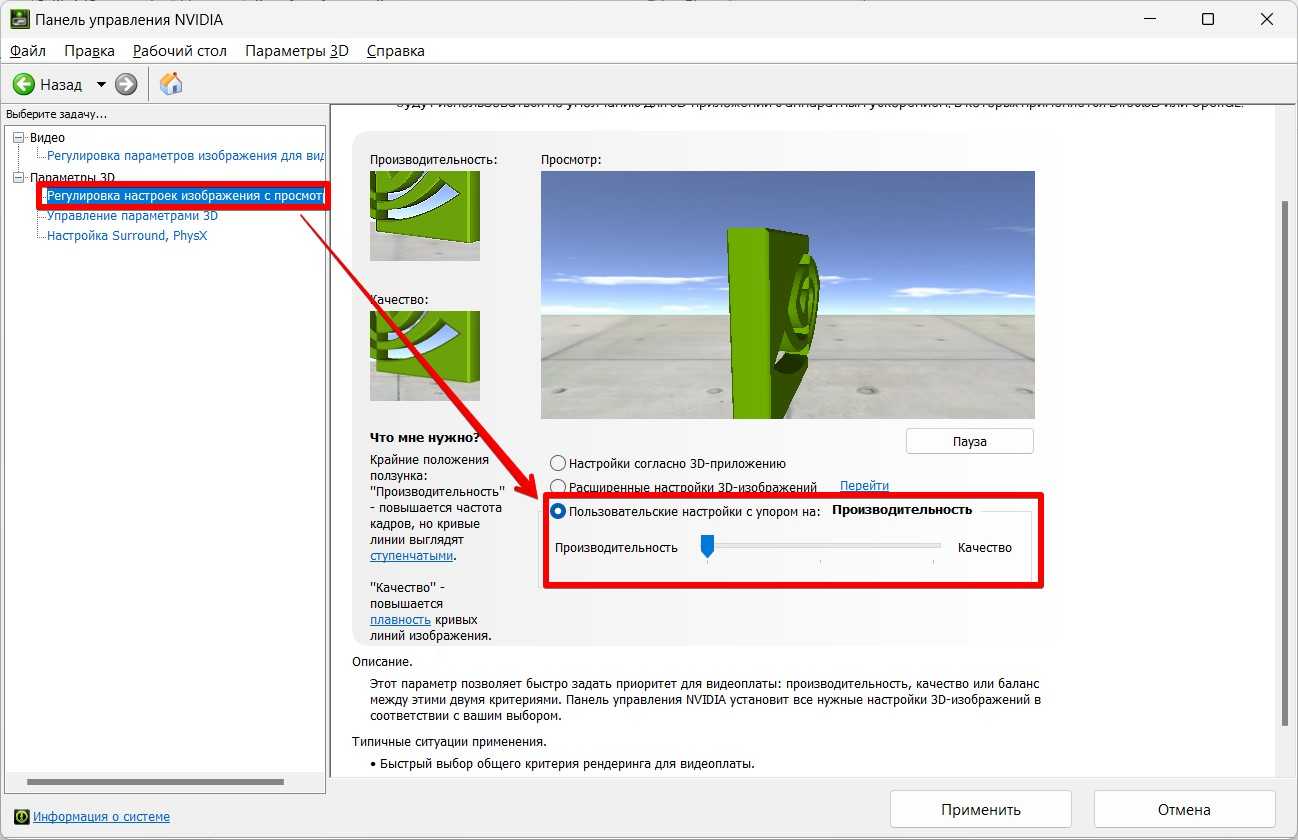
Task: Select Настройка Surround, PhysX tree item
Action: point(127,236)
